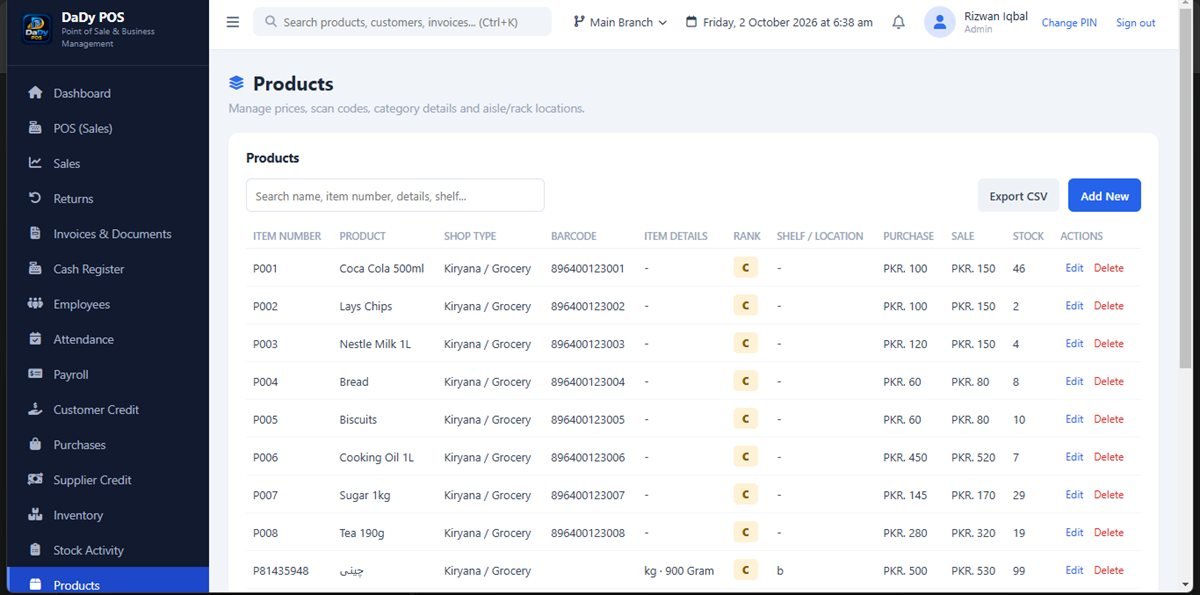Click the branch icon beside Main Branch
Viewport: 1200px width, 595px height.
click(579, 22)
